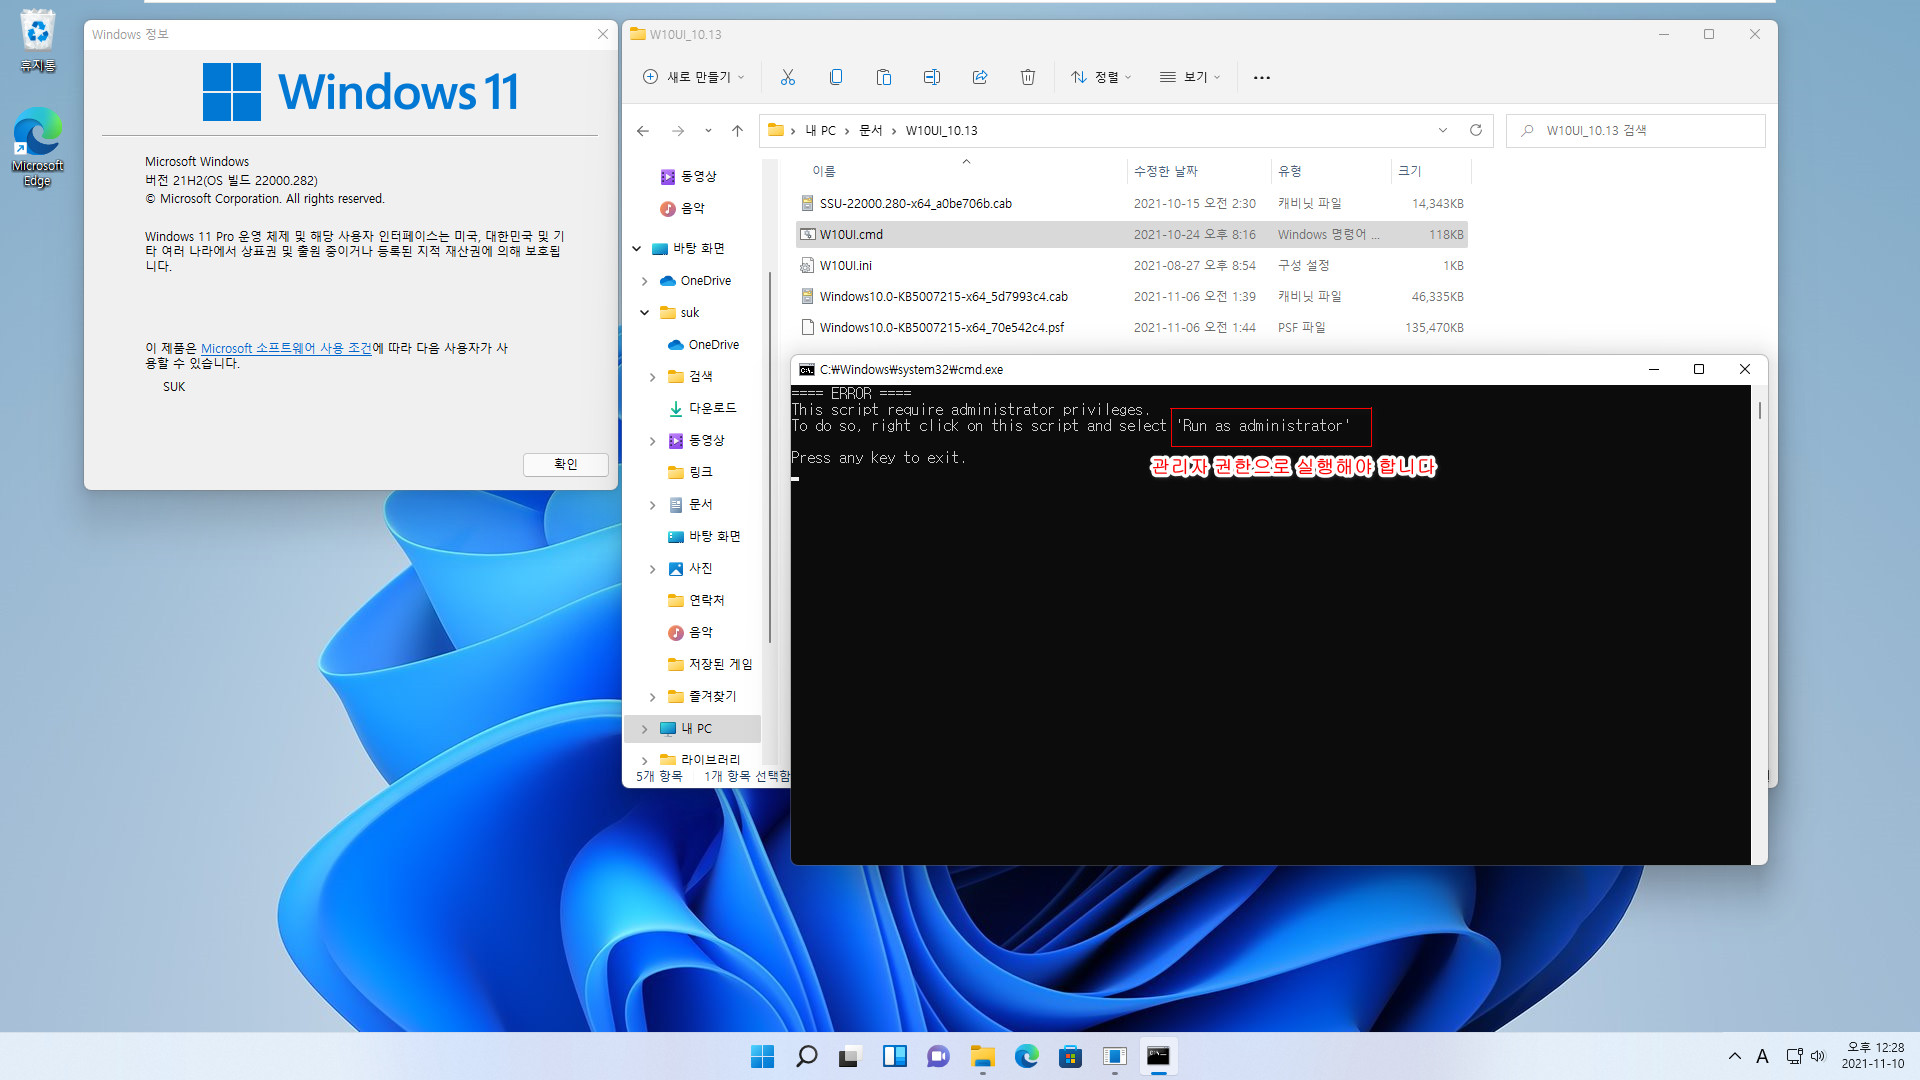Open recent locations dropdown beside navigation arrows
Viewport: 1920px width, 1080px height.
708,131
